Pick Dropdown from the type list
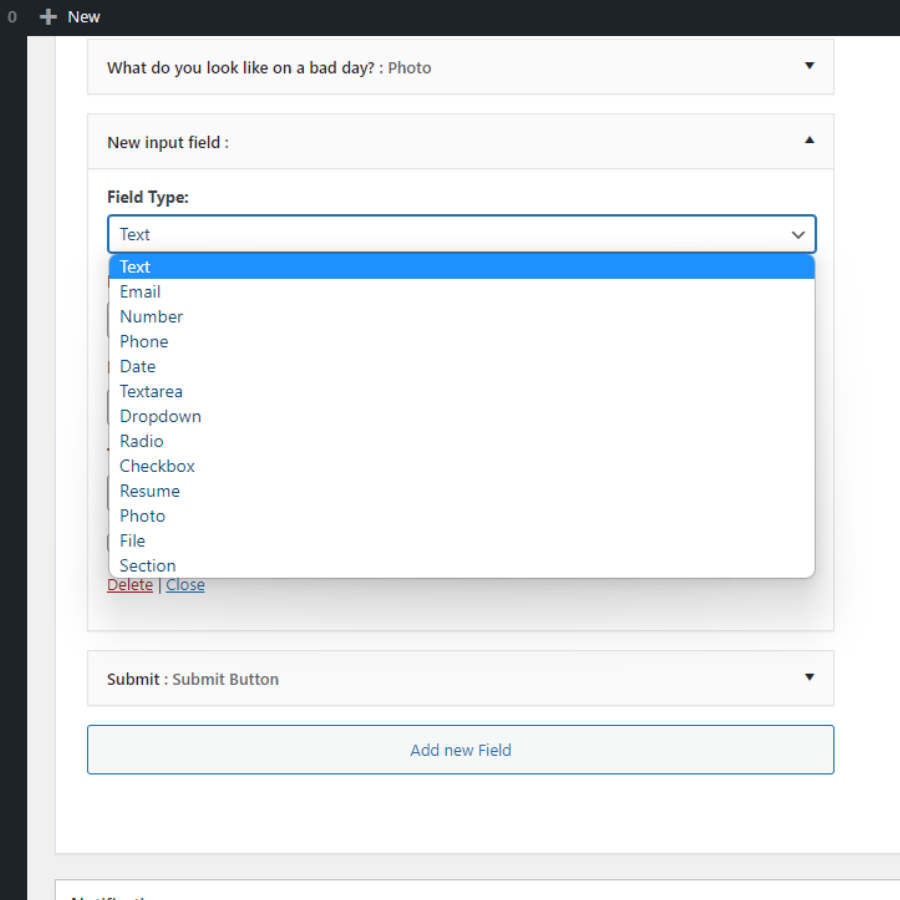The height and width of the screenshot is (900, 900). coord(461,416)
